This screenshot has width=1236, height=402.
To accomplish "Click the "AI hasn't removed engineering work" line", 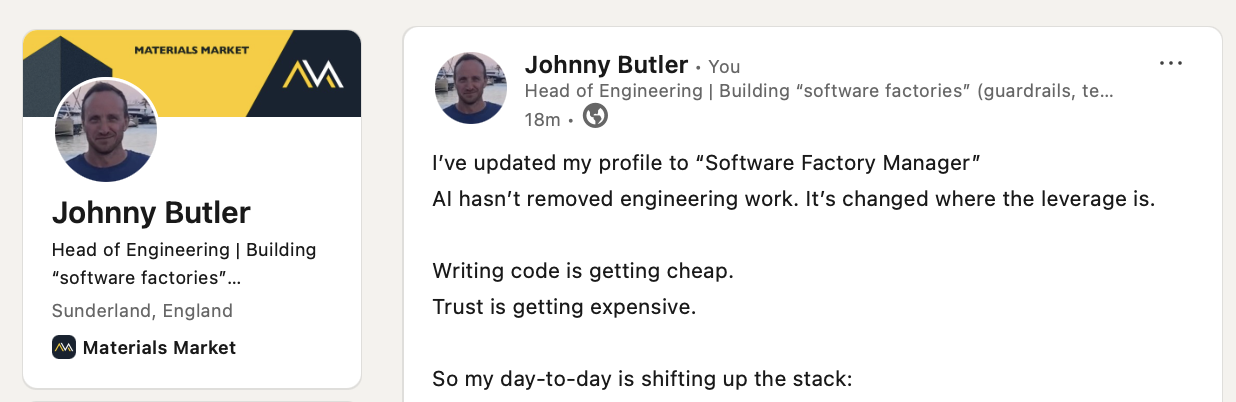I will pos(793,198).
